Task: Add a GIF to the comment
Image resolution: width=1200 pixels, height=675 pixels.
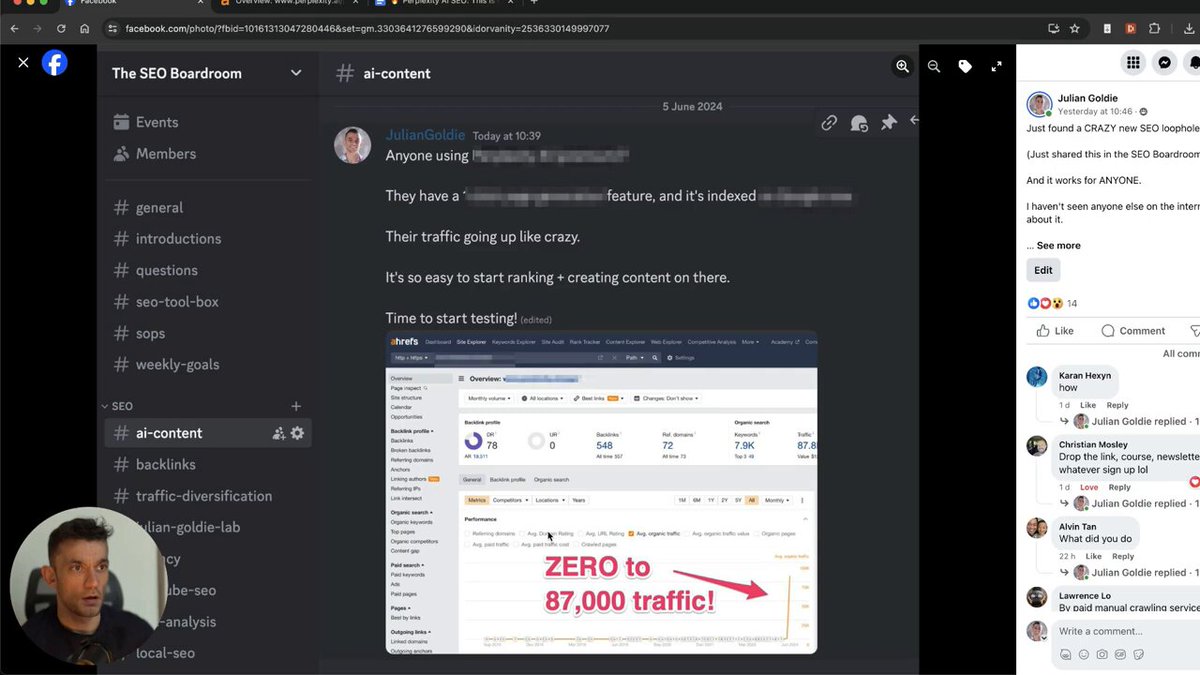Action: pyautogui.click(x=1120, y=655)
